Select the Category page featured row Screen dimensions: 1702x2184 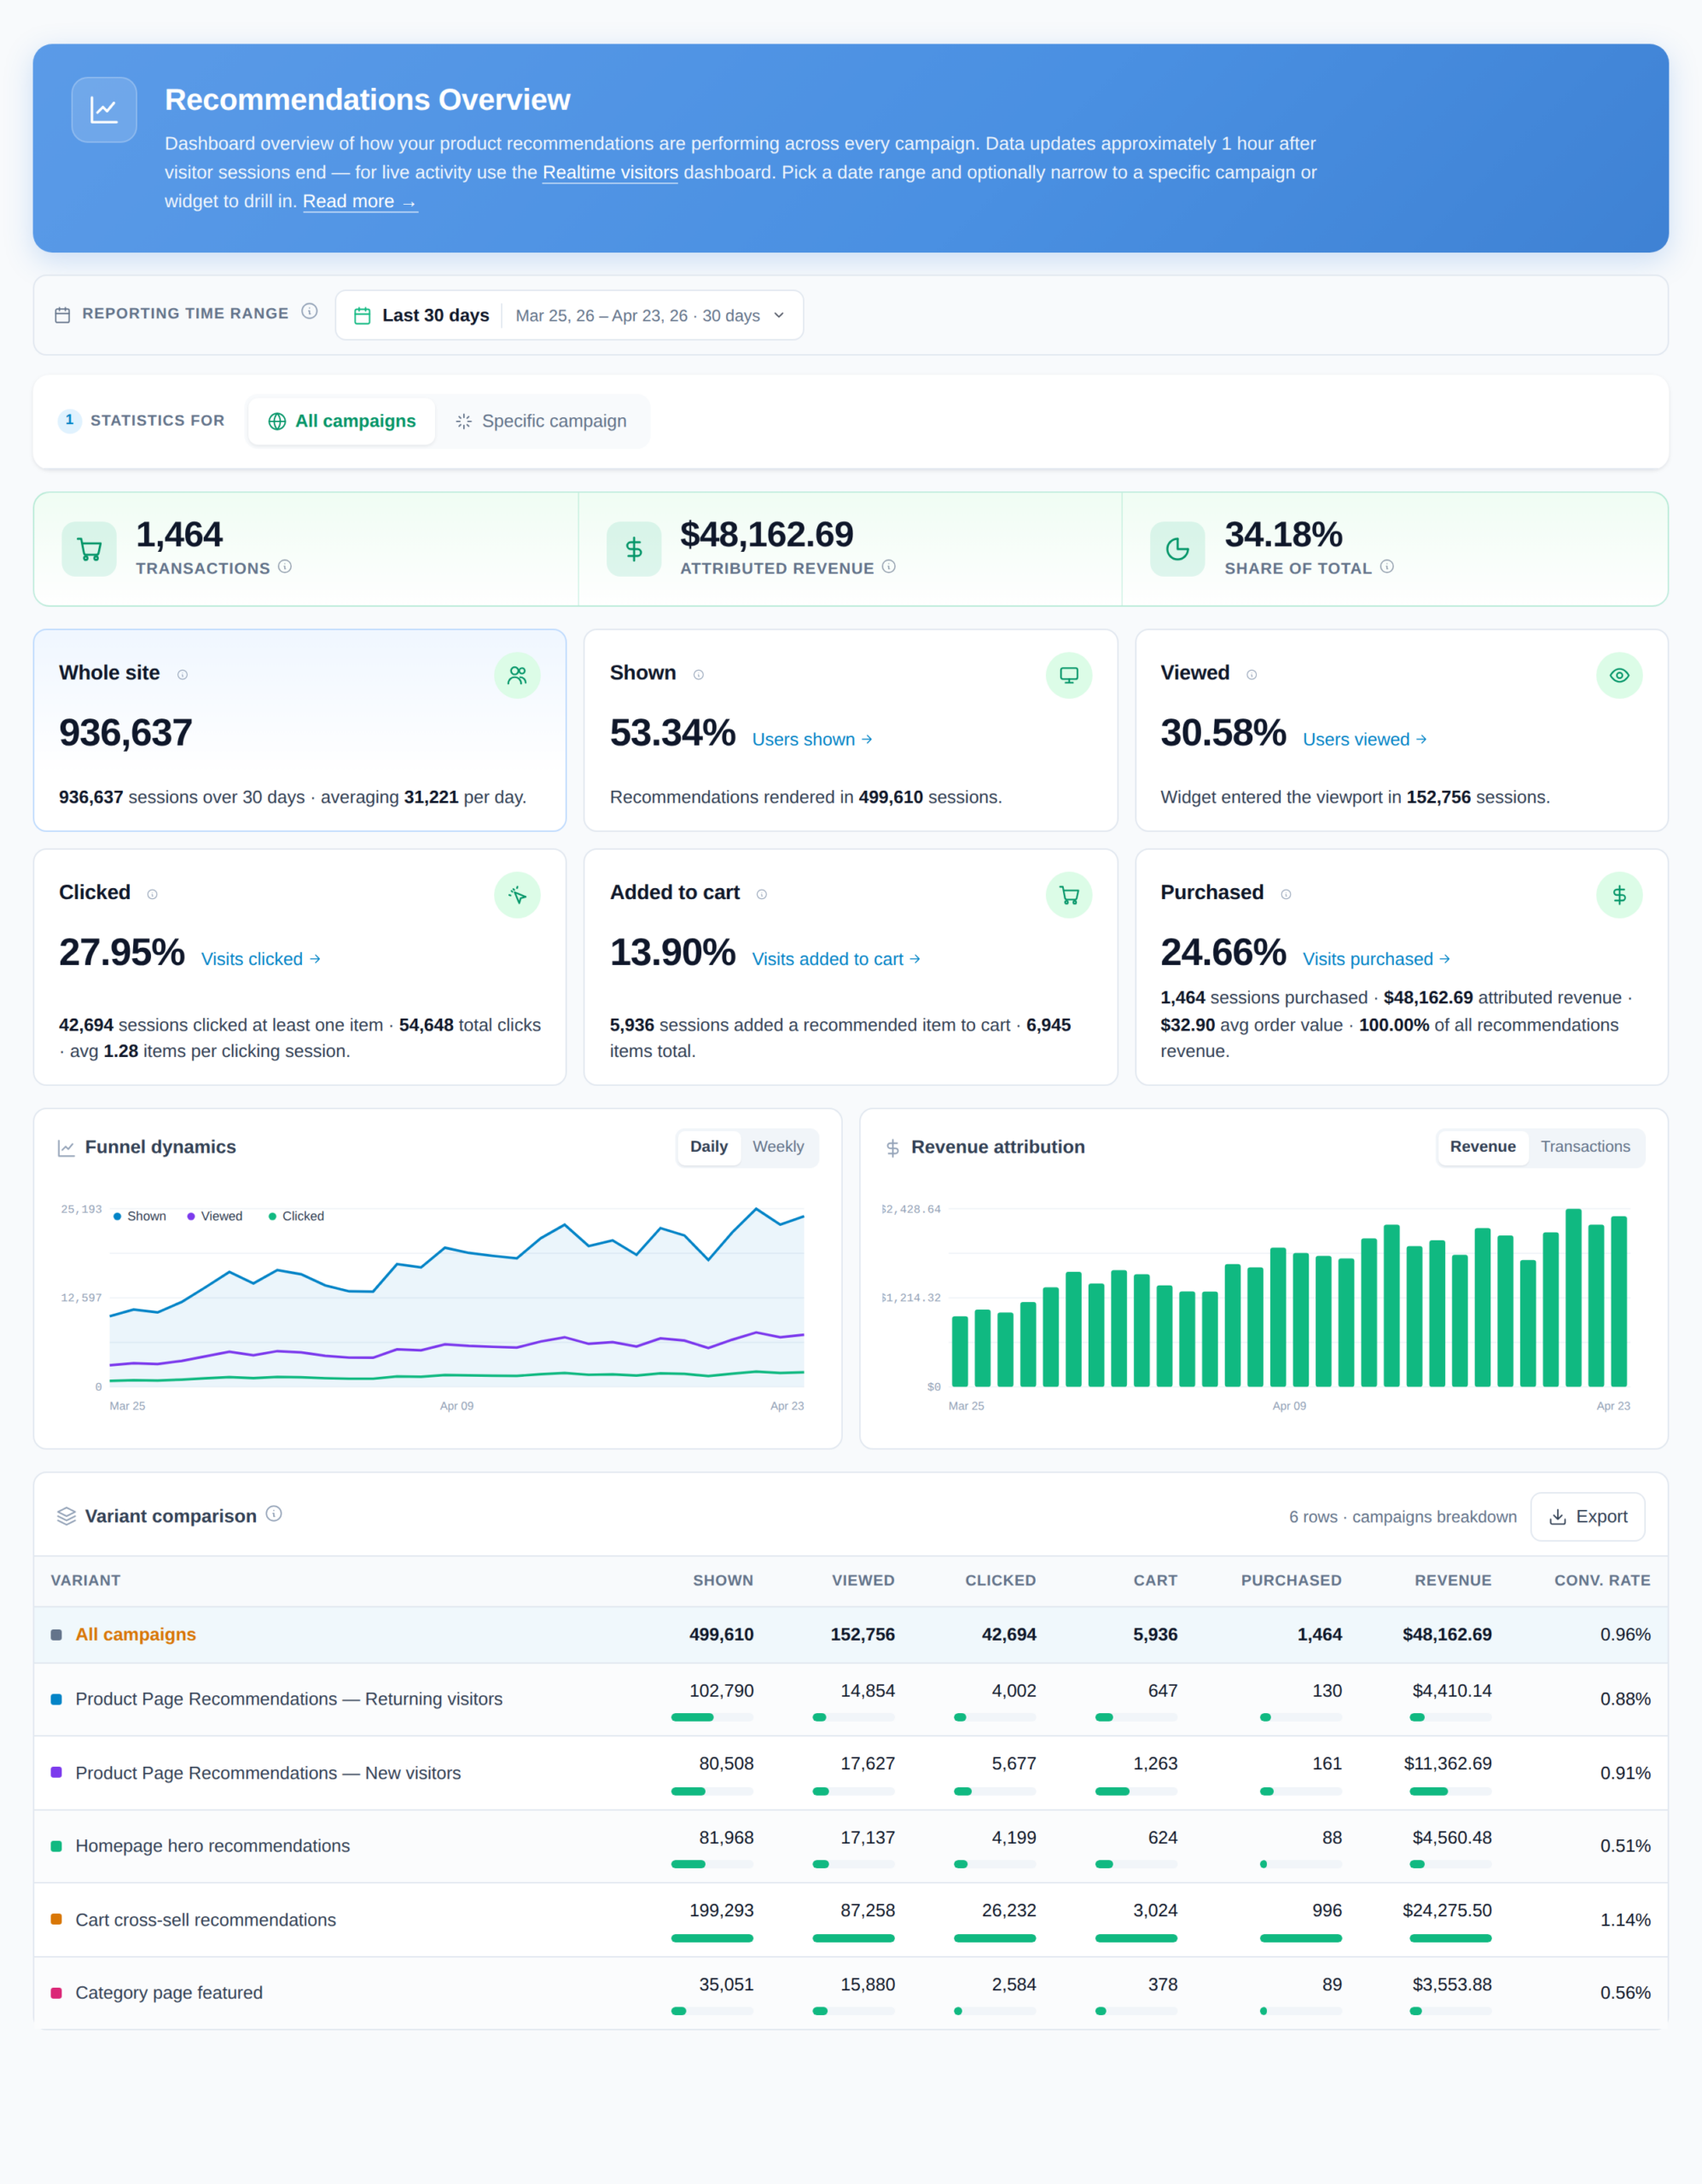point(851,1993)
